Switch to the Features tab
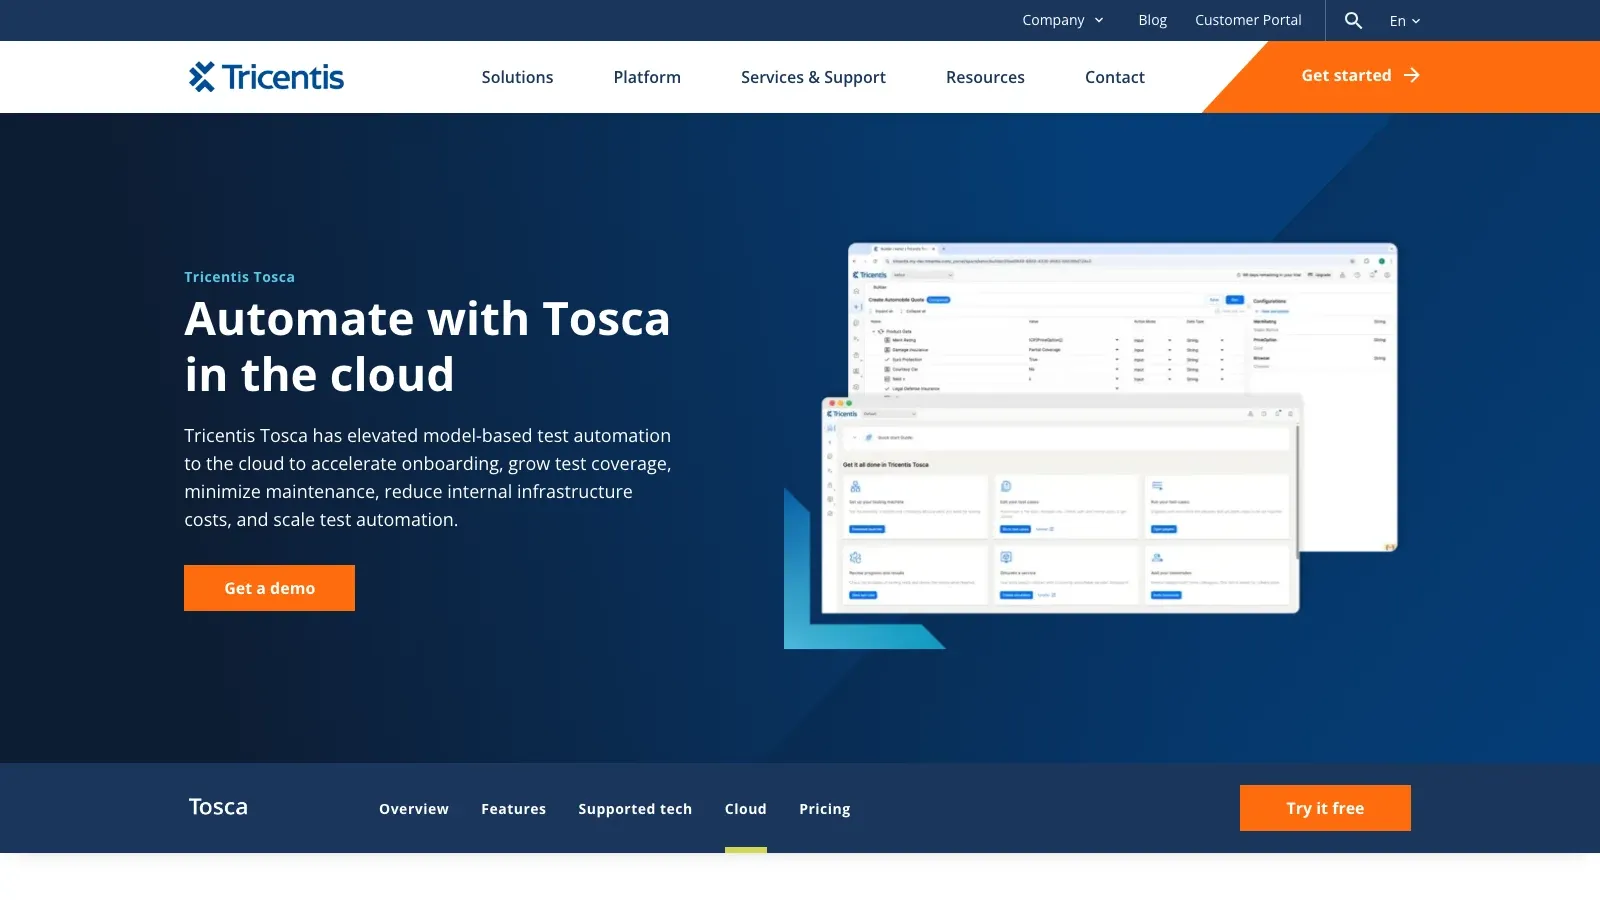Image resolution: width=1600 pixels, height=900 pixels. click(x=513, y=809)
